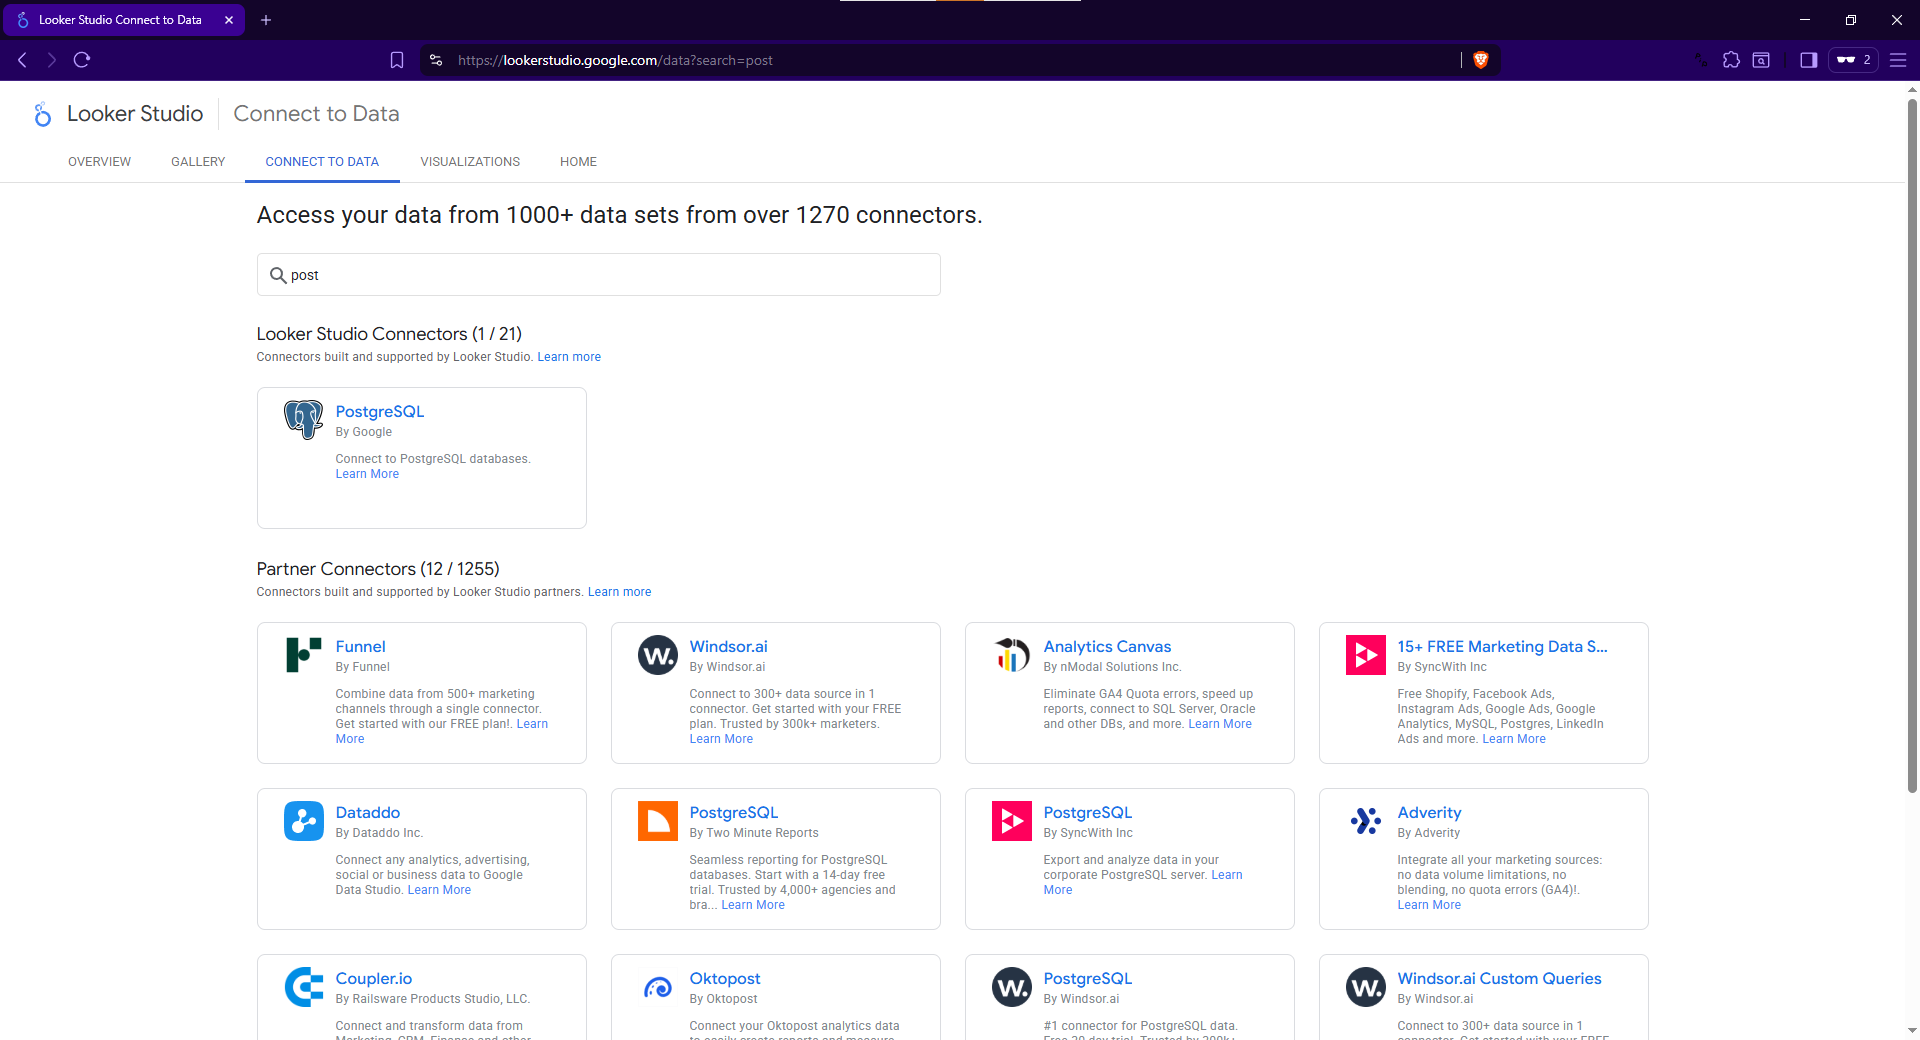Click the Adverity connector logo
The image size is (1920, 1040).
pos(1366,821)
